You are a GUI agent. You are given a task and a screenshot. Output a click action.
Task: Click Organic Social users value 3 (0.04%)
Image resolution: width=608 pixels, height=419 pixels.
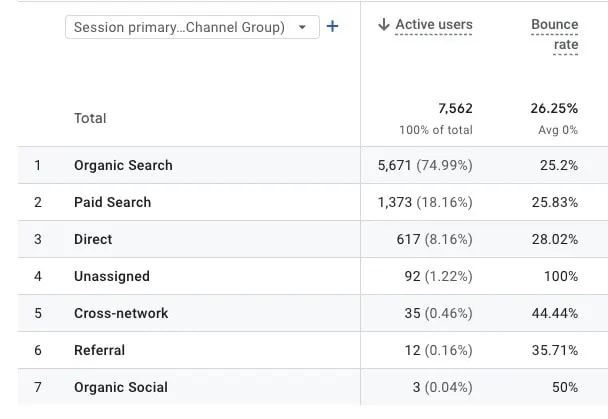pos(442,387)
